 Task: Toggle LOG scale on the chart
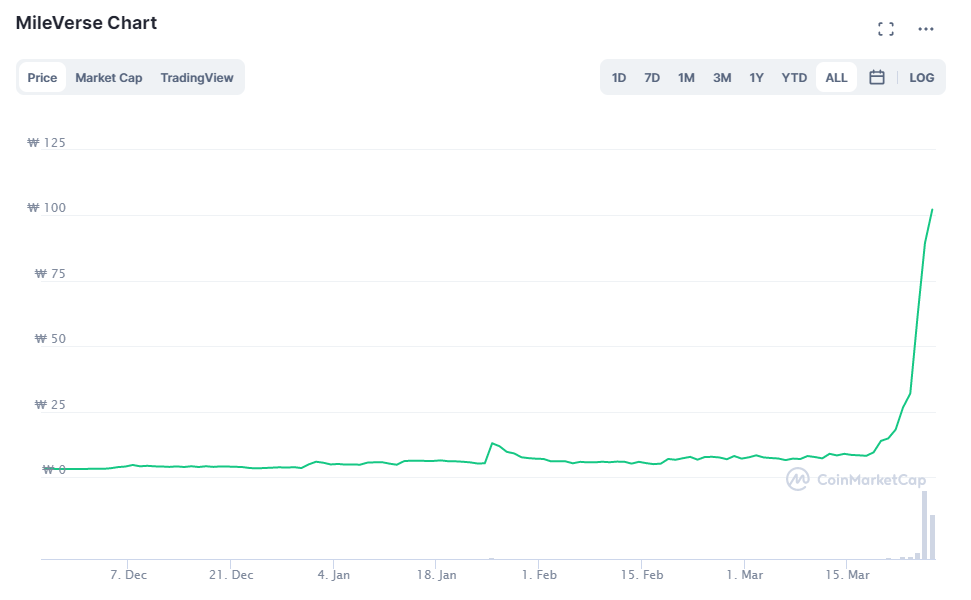921,77
